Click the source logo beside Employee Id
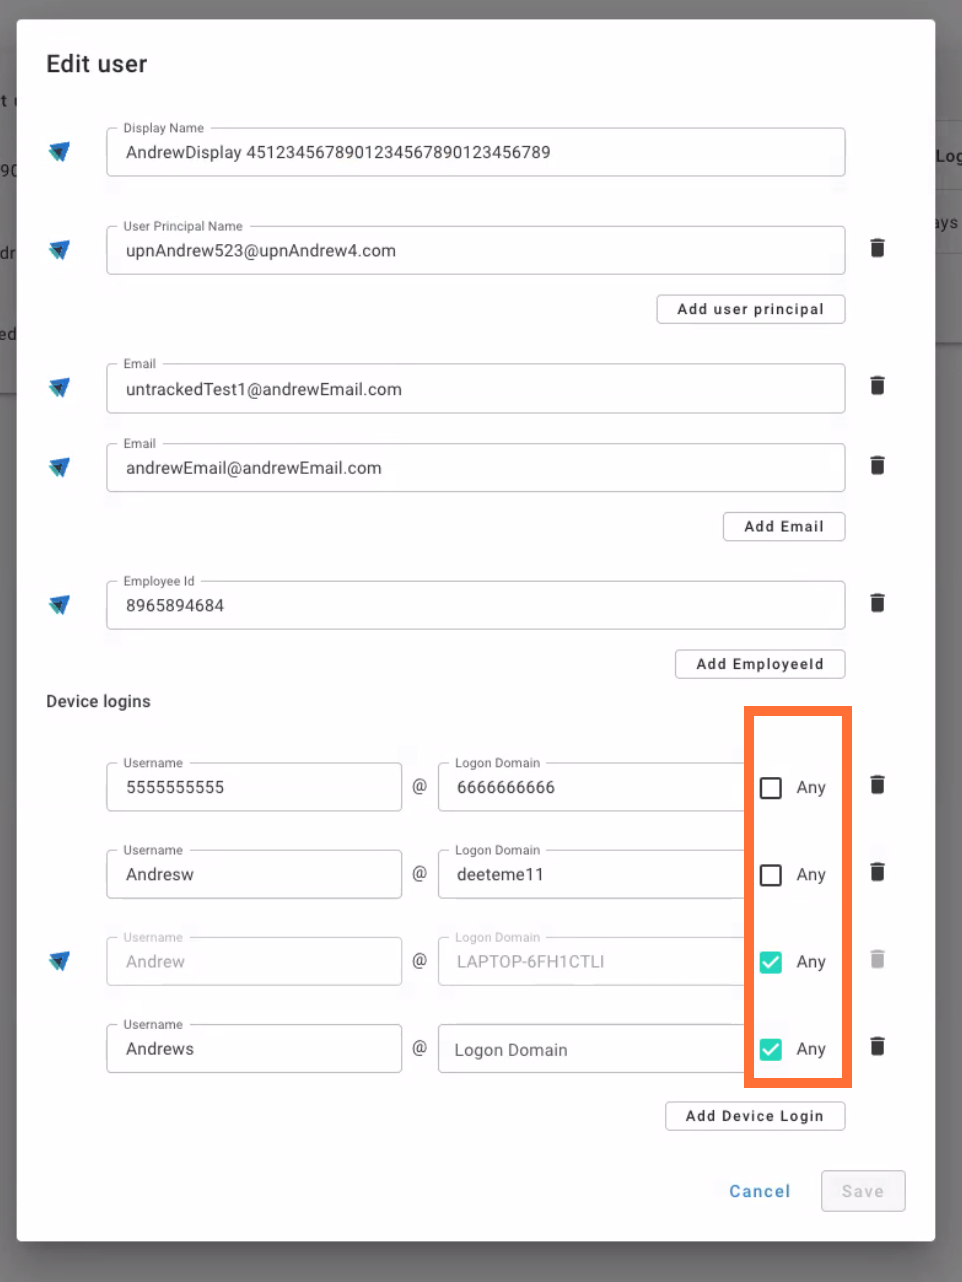The width and height of the screenshot is (962, 1282). tap(60, 605)
